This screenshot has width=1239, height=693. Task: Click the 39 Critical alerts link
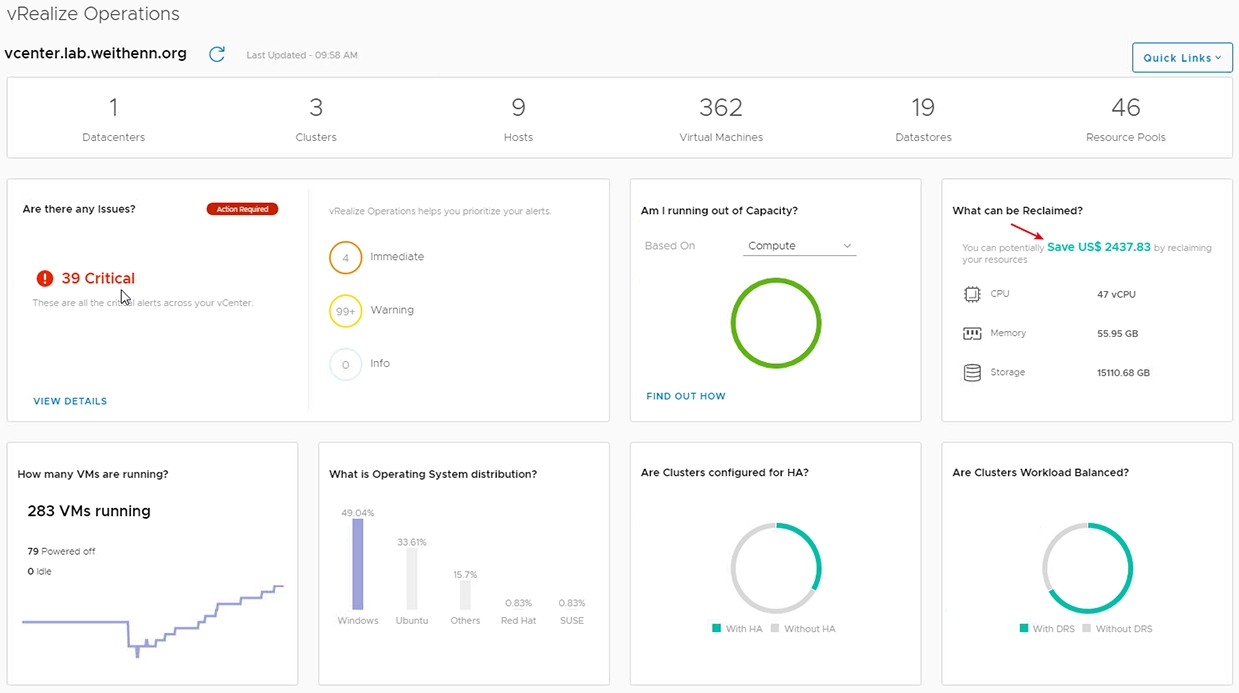click(98, 278)
